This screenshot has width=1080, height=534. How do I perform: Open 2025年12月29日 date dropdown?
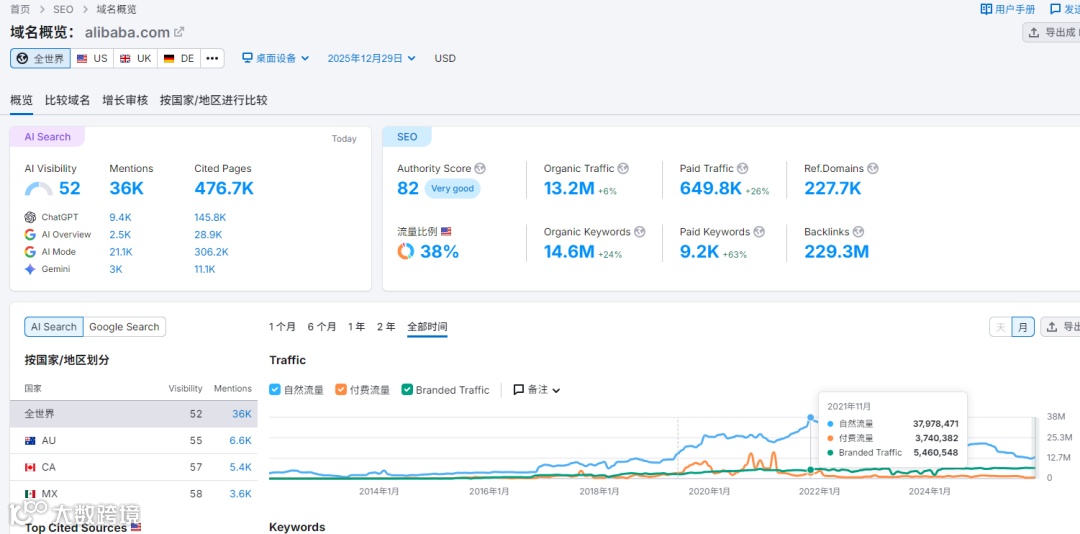372,59
